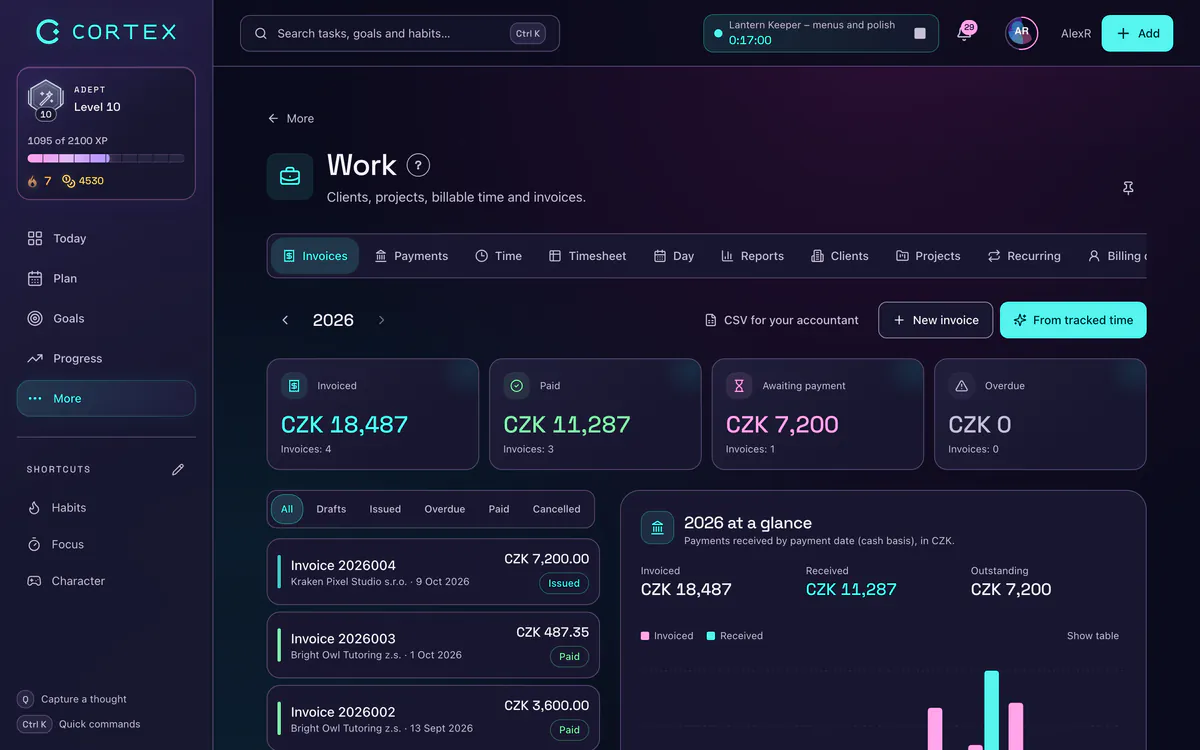Create a New invoice

click(936, 320)
